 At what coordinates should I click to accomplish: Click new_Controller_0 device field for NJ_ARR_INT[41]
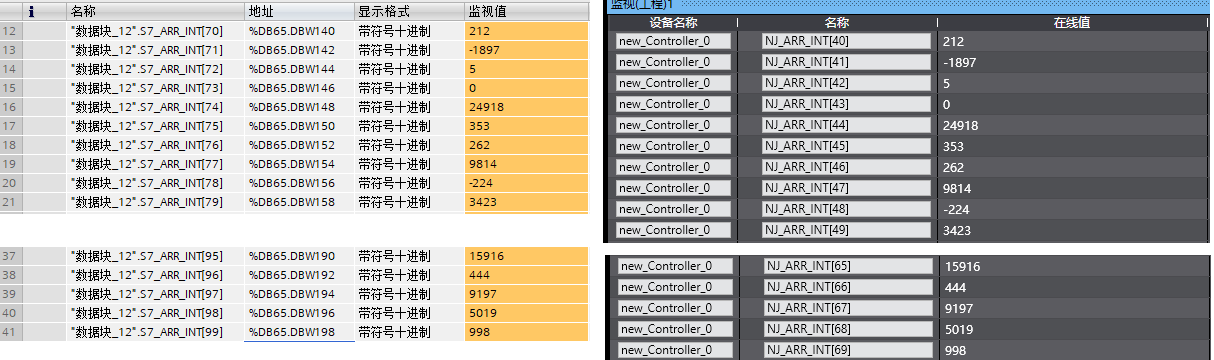tap(674, 62)
